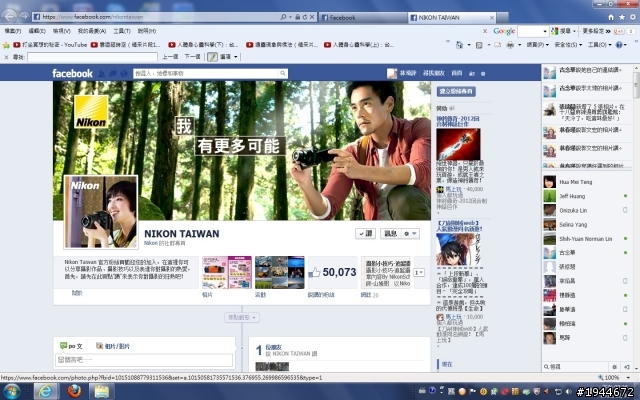Click the Facebook friend requests icon
This screenshot has height=400, width=640.
coord(102,73)
